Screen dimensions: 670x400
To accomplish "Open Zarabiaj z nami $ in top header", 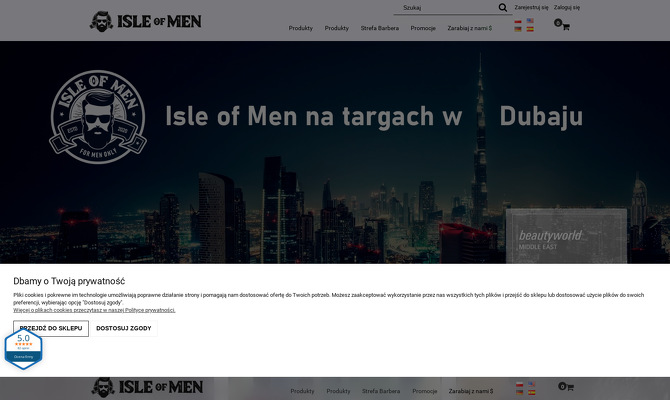I will point(470,28).
